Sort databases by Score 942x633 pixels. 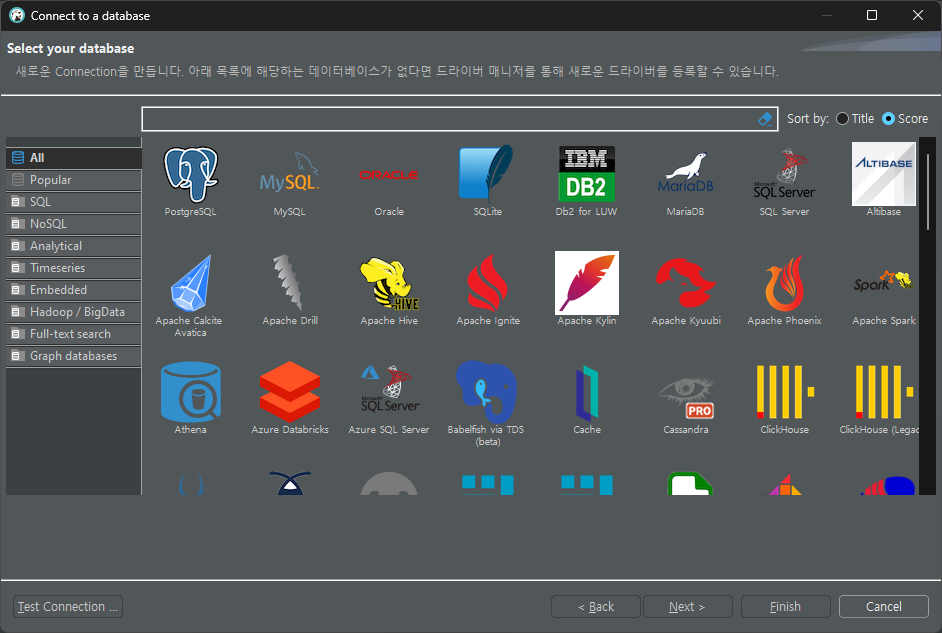(905, 119)
